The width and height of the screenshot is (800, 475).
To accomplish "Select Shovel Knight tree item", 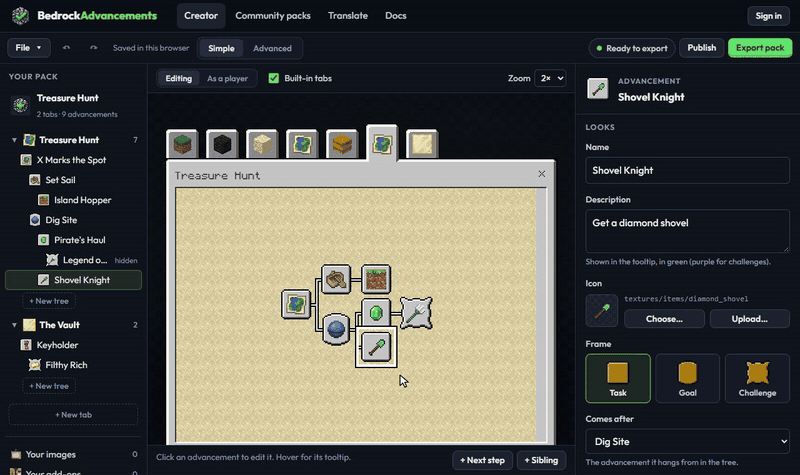I will coord(73,280).
